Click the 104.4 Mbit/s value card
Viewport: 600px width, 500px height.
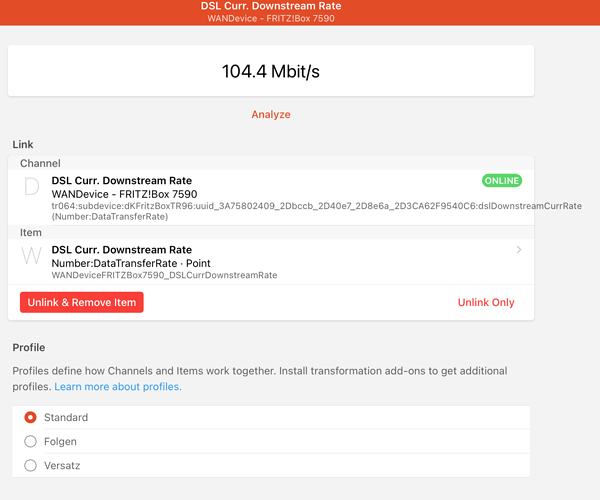pos(271,71)
